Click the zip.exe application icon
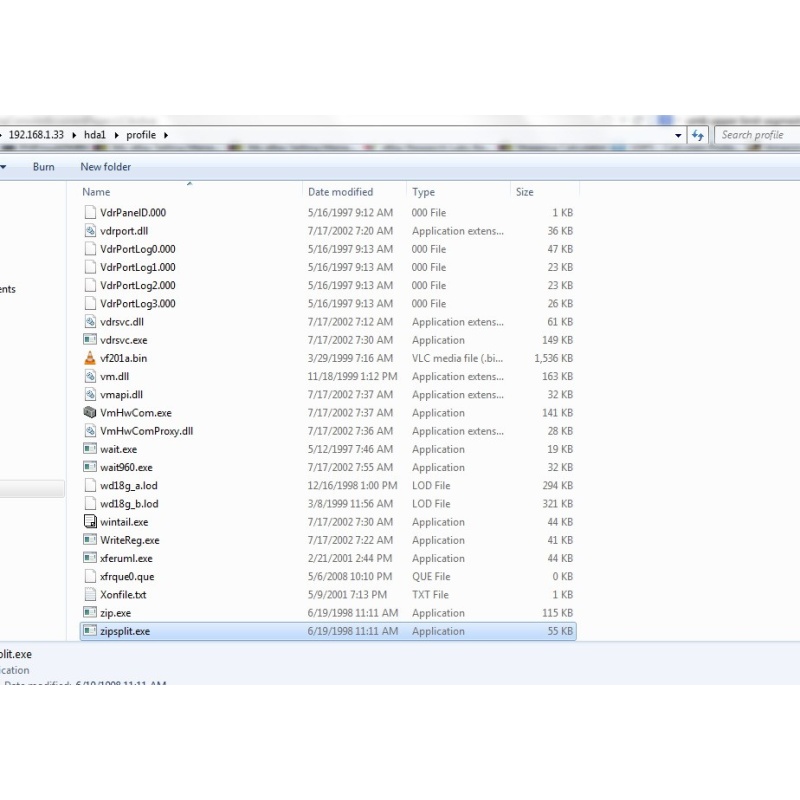 click(90, 613)
